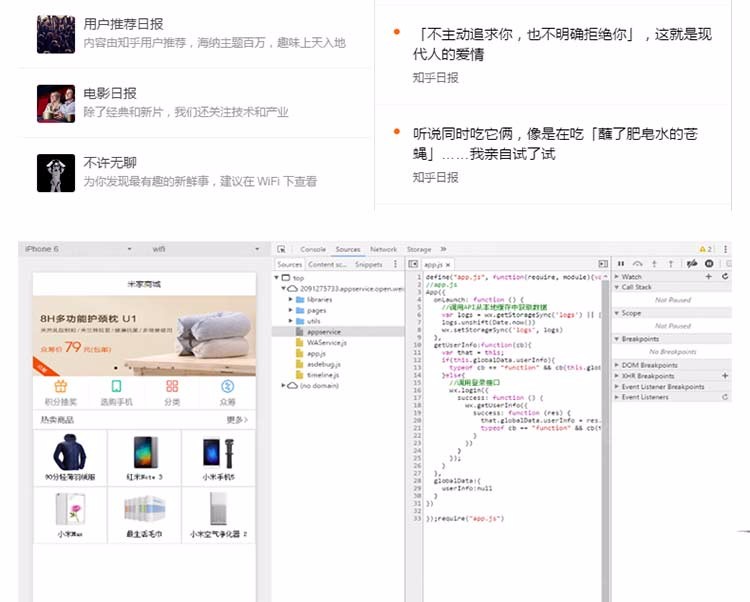The width and height of the screenshot is (750, 602).
Task: Tap the 积分抽奖 gift icon
Action: pos(61,386)
